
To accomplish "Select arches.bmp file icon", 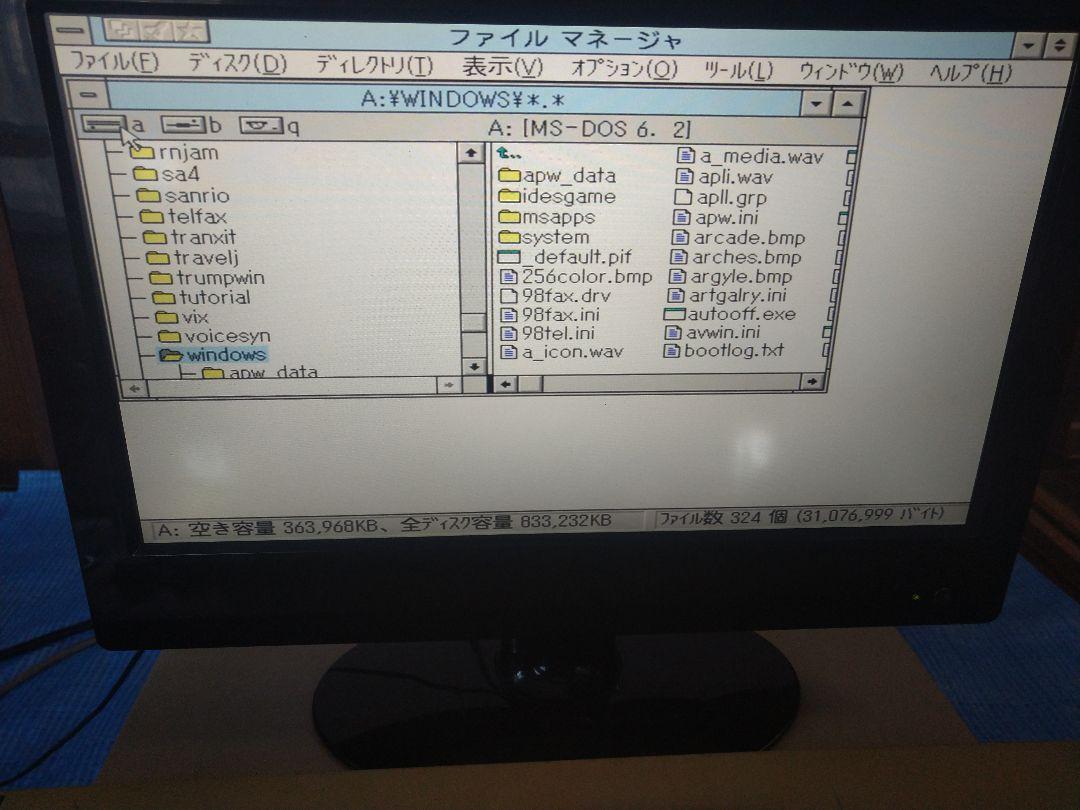I will pyautogui.click(x=678, y=257).
